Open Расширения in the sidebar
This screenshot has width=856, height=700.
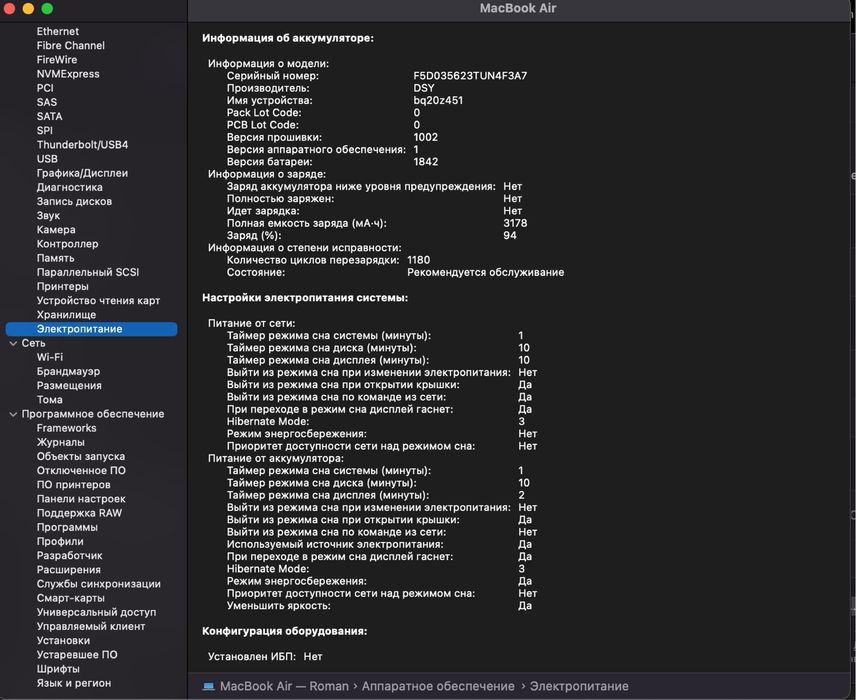point(68,570)
